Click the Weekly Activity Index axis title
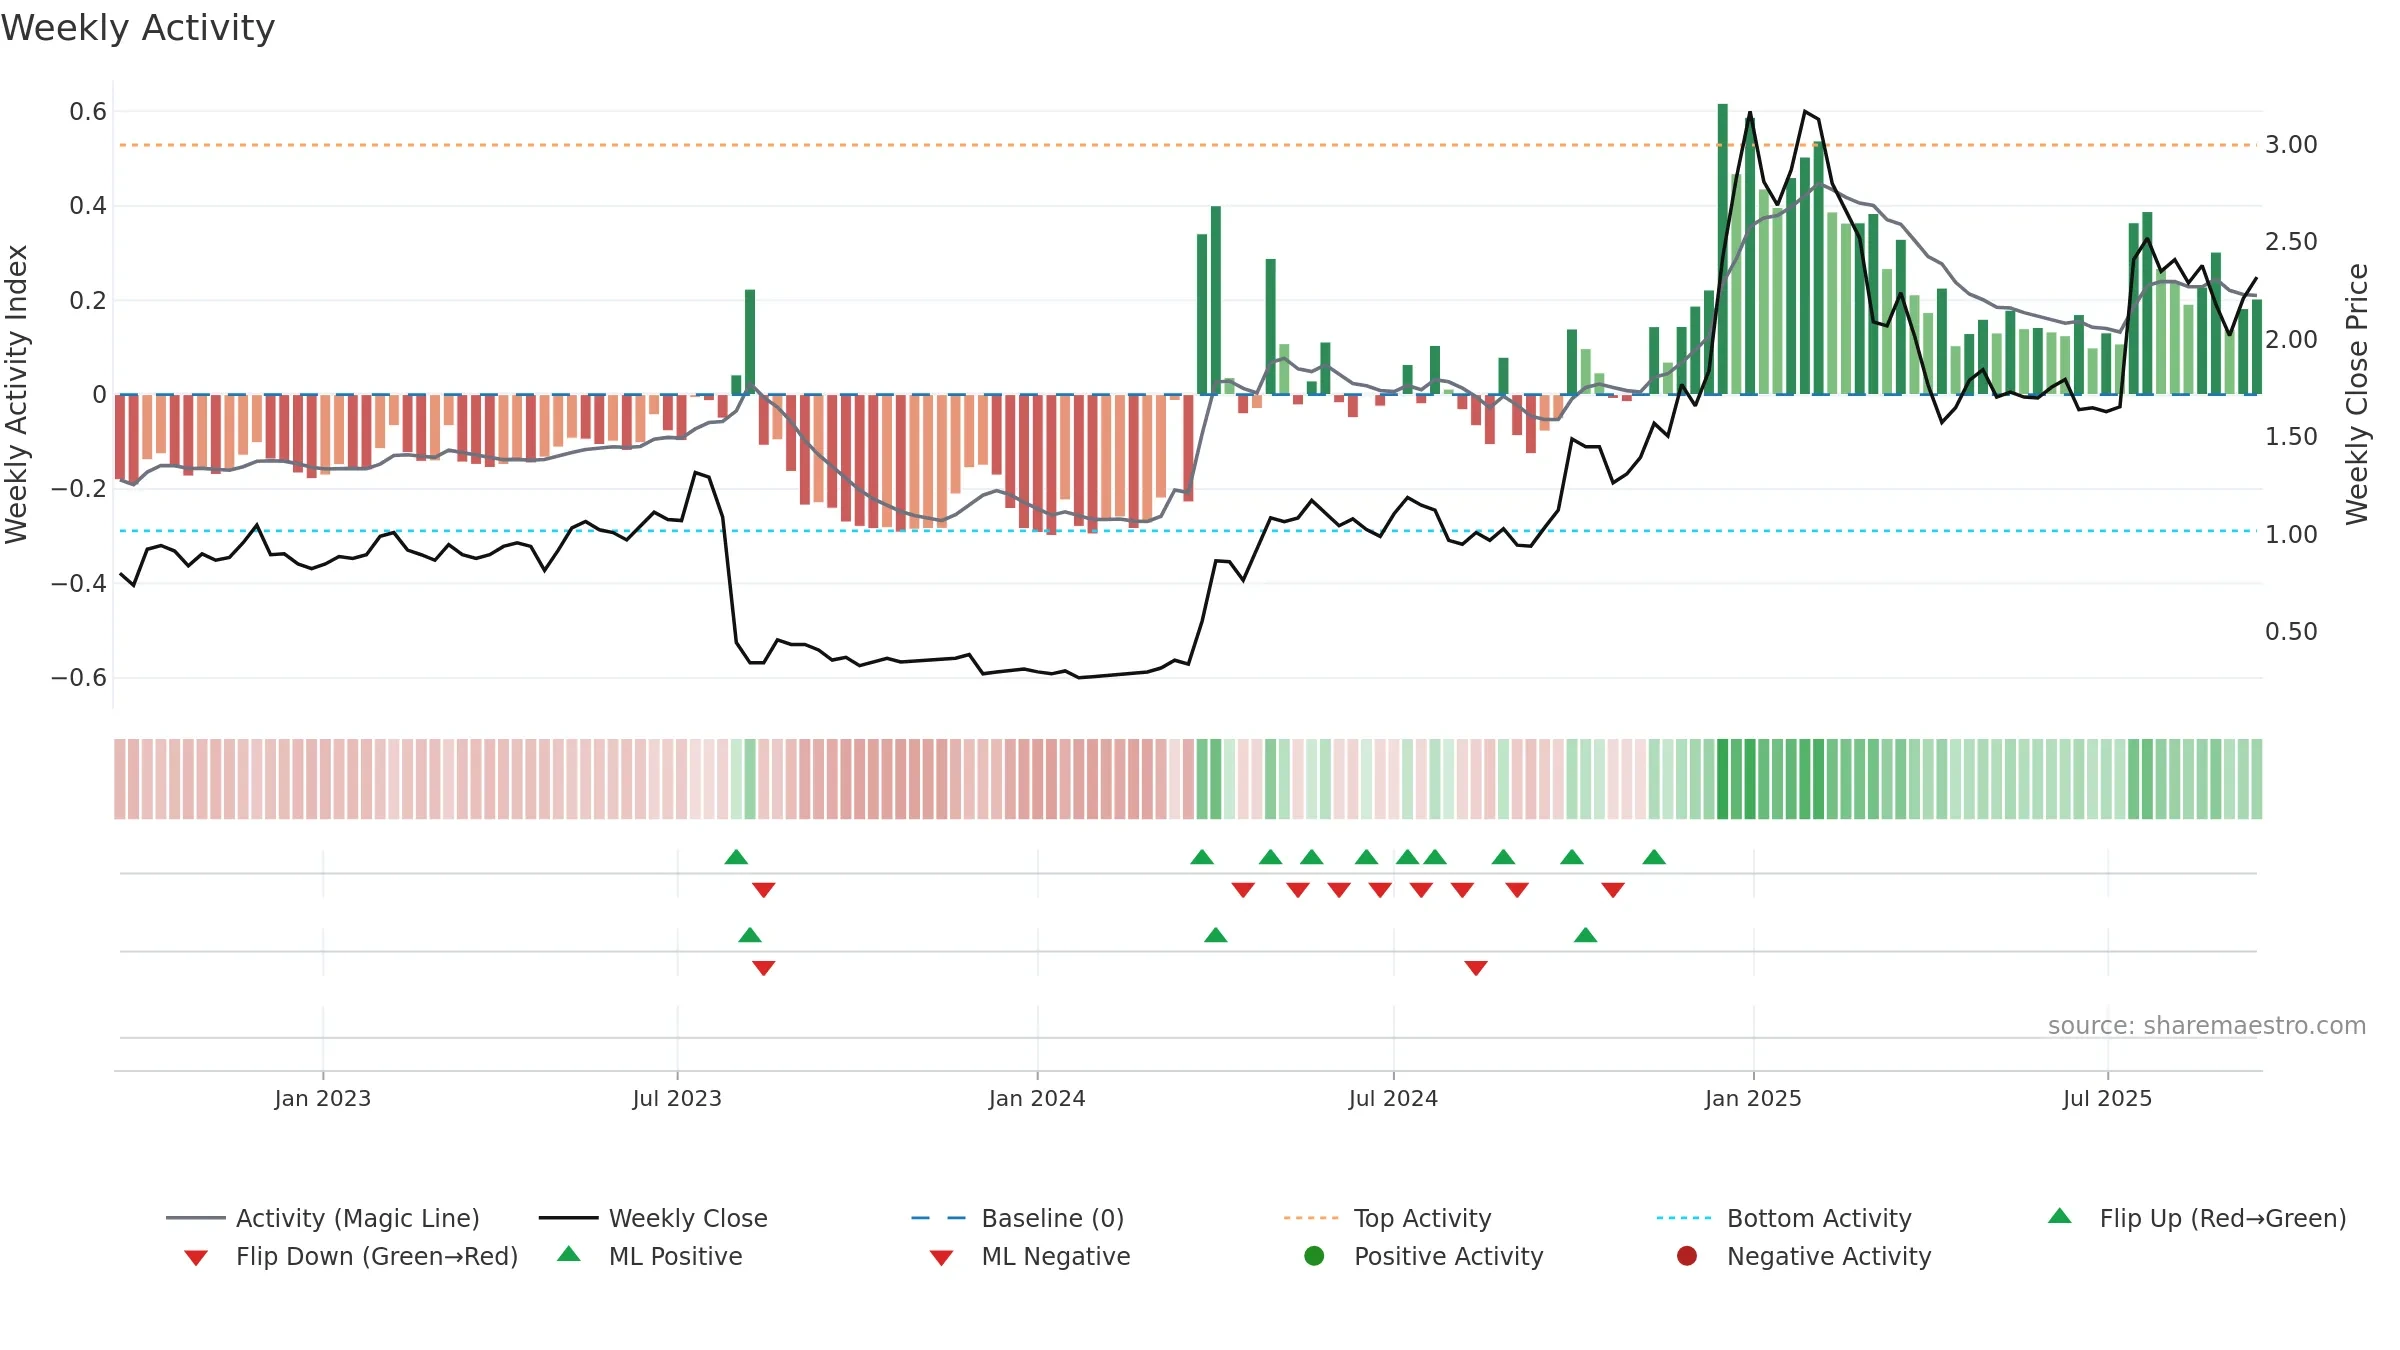The image size is (2400, 1350). [x=16, y=394]
